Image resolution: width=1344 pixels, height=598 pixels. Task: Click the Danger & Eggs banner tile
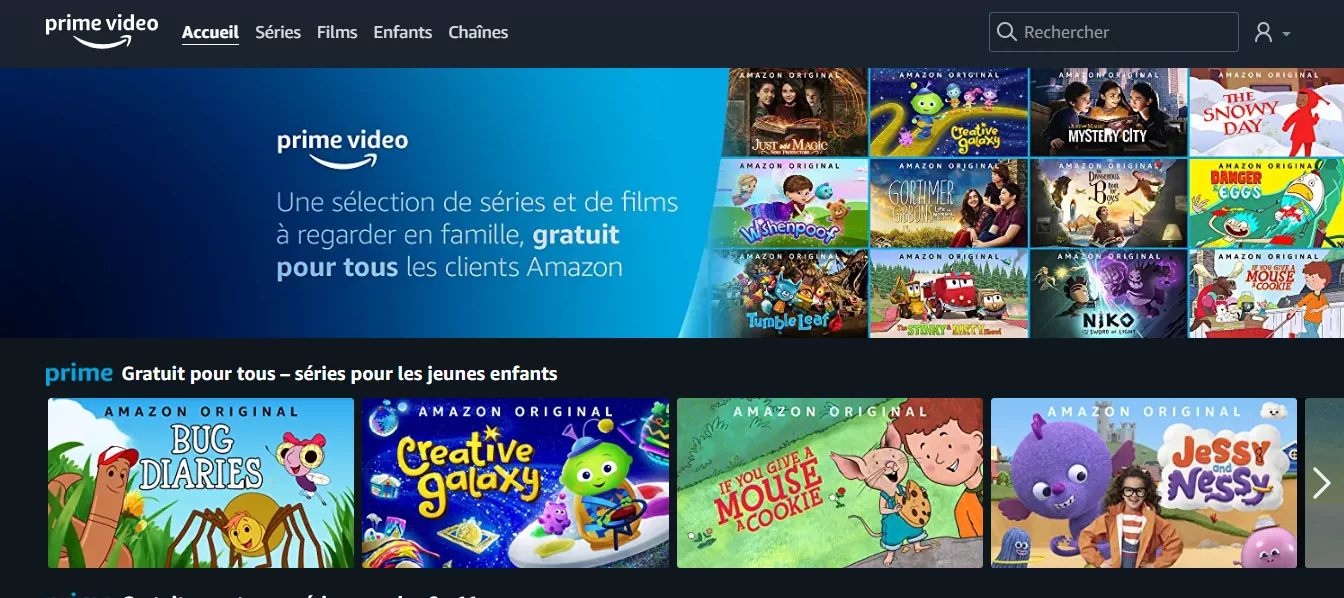pos(1266,203)
